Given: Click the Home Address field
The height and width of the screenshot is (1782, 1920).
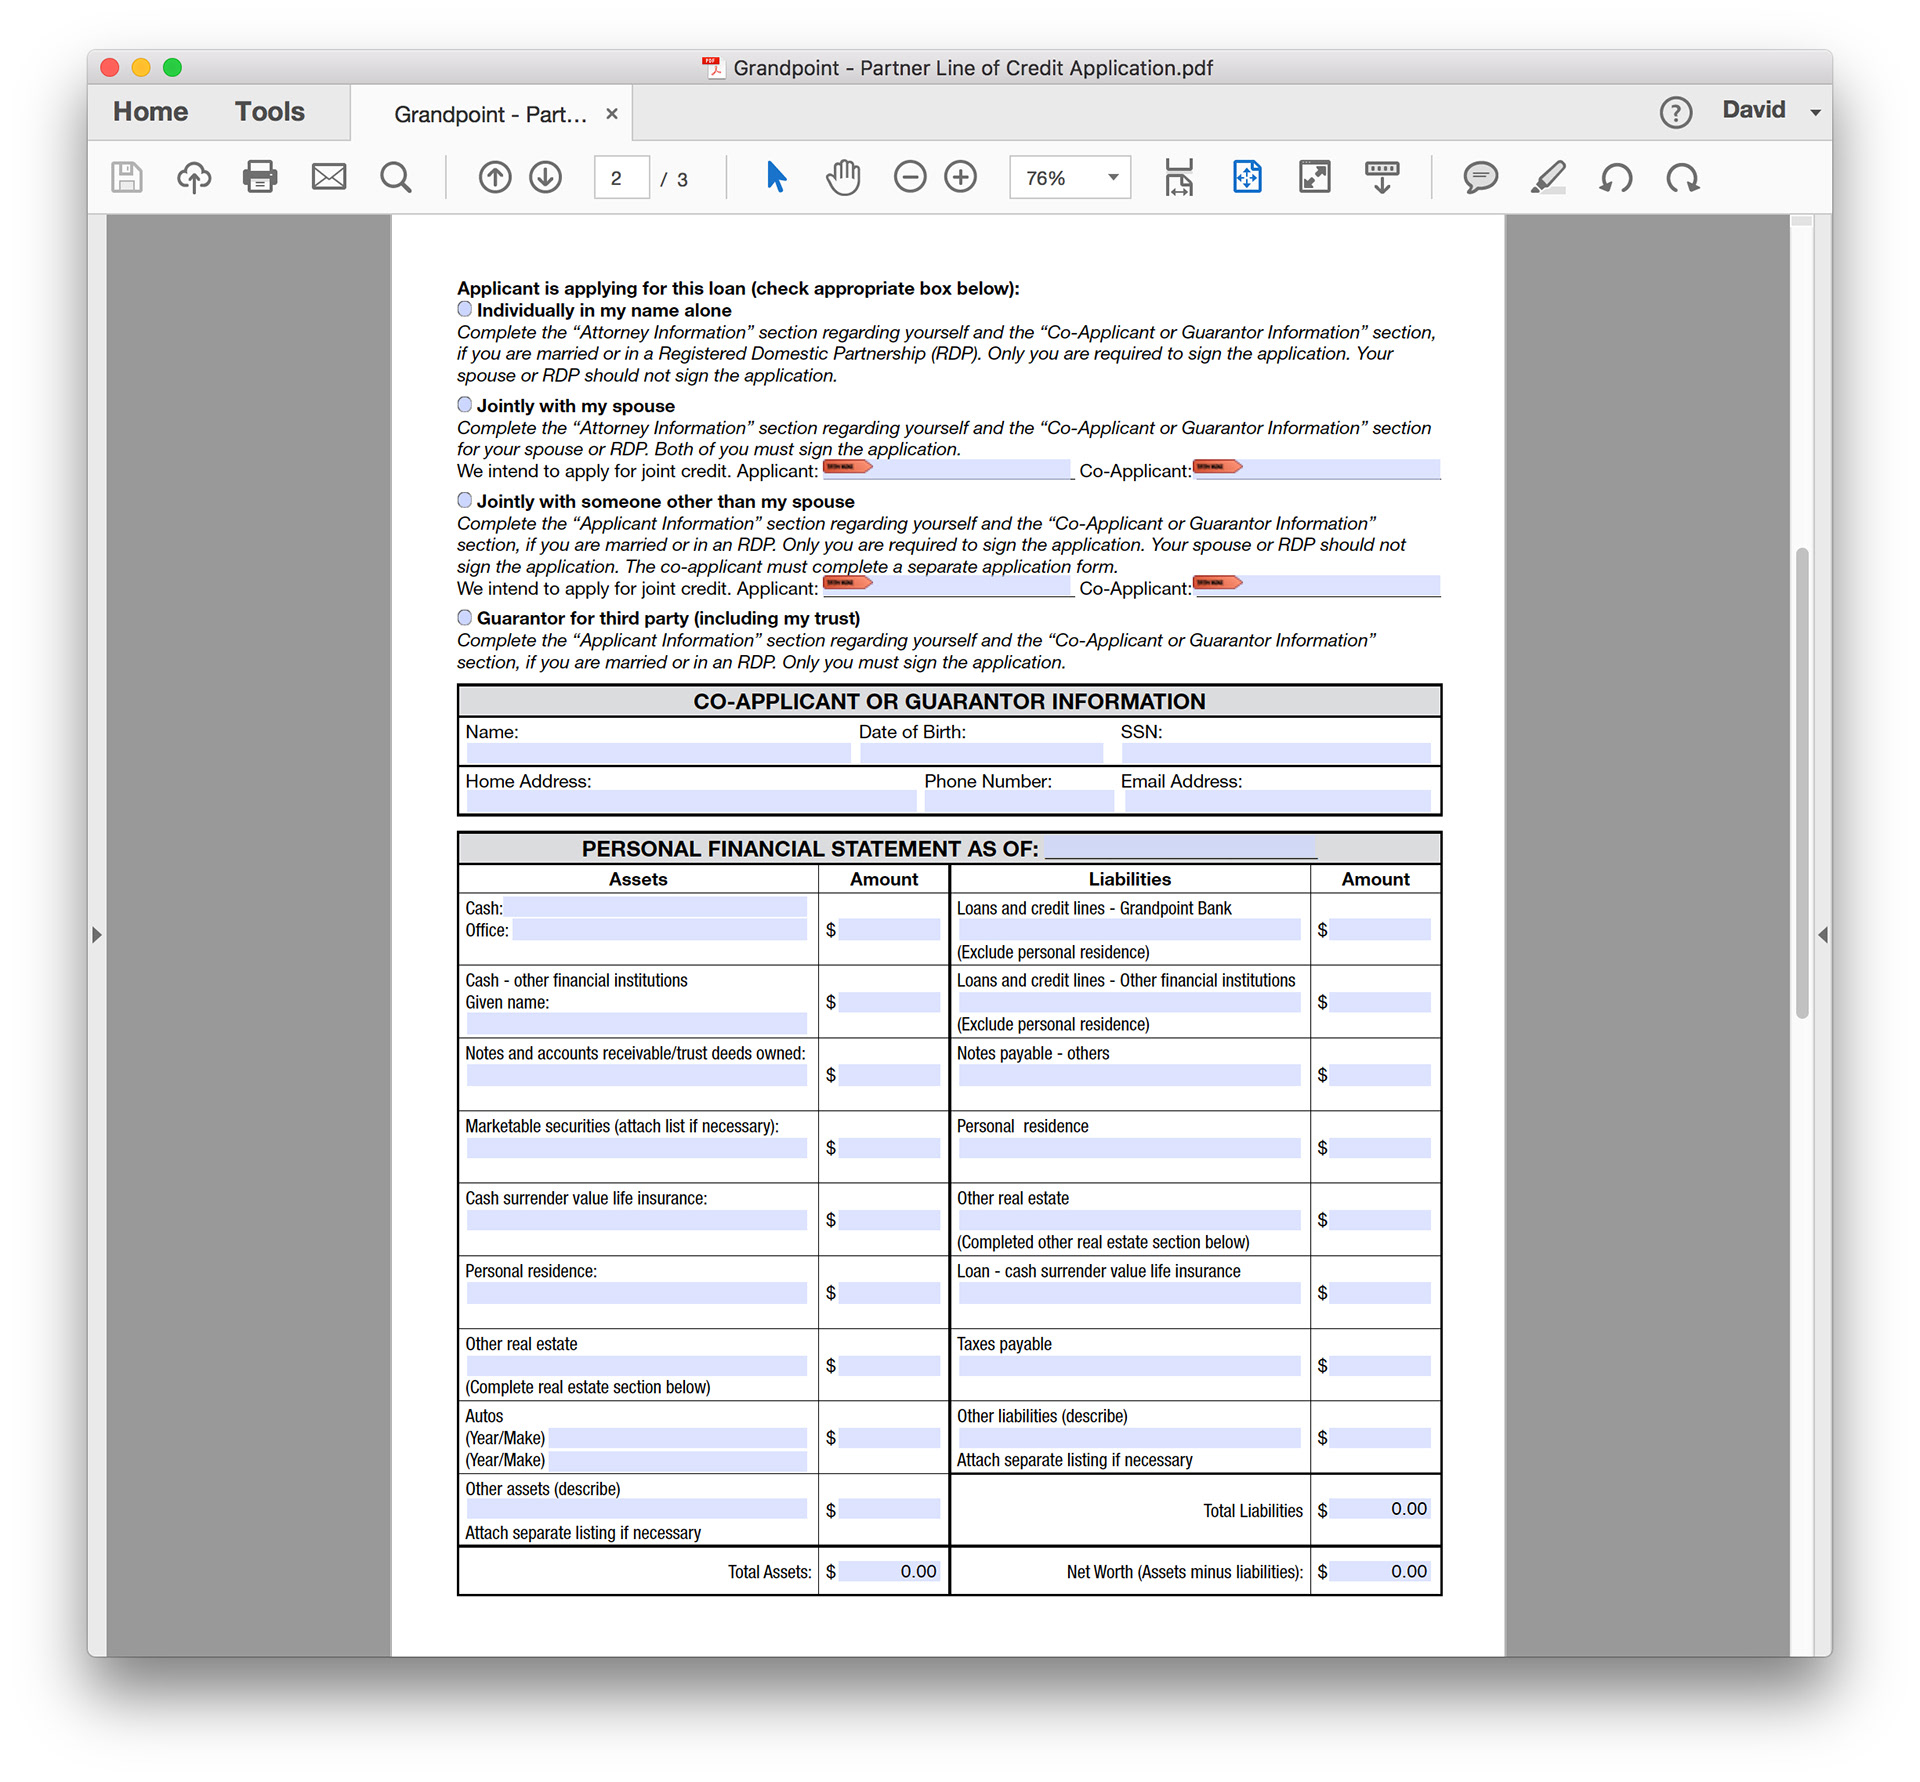Looking at the screenshot, I should click(691, 801).
